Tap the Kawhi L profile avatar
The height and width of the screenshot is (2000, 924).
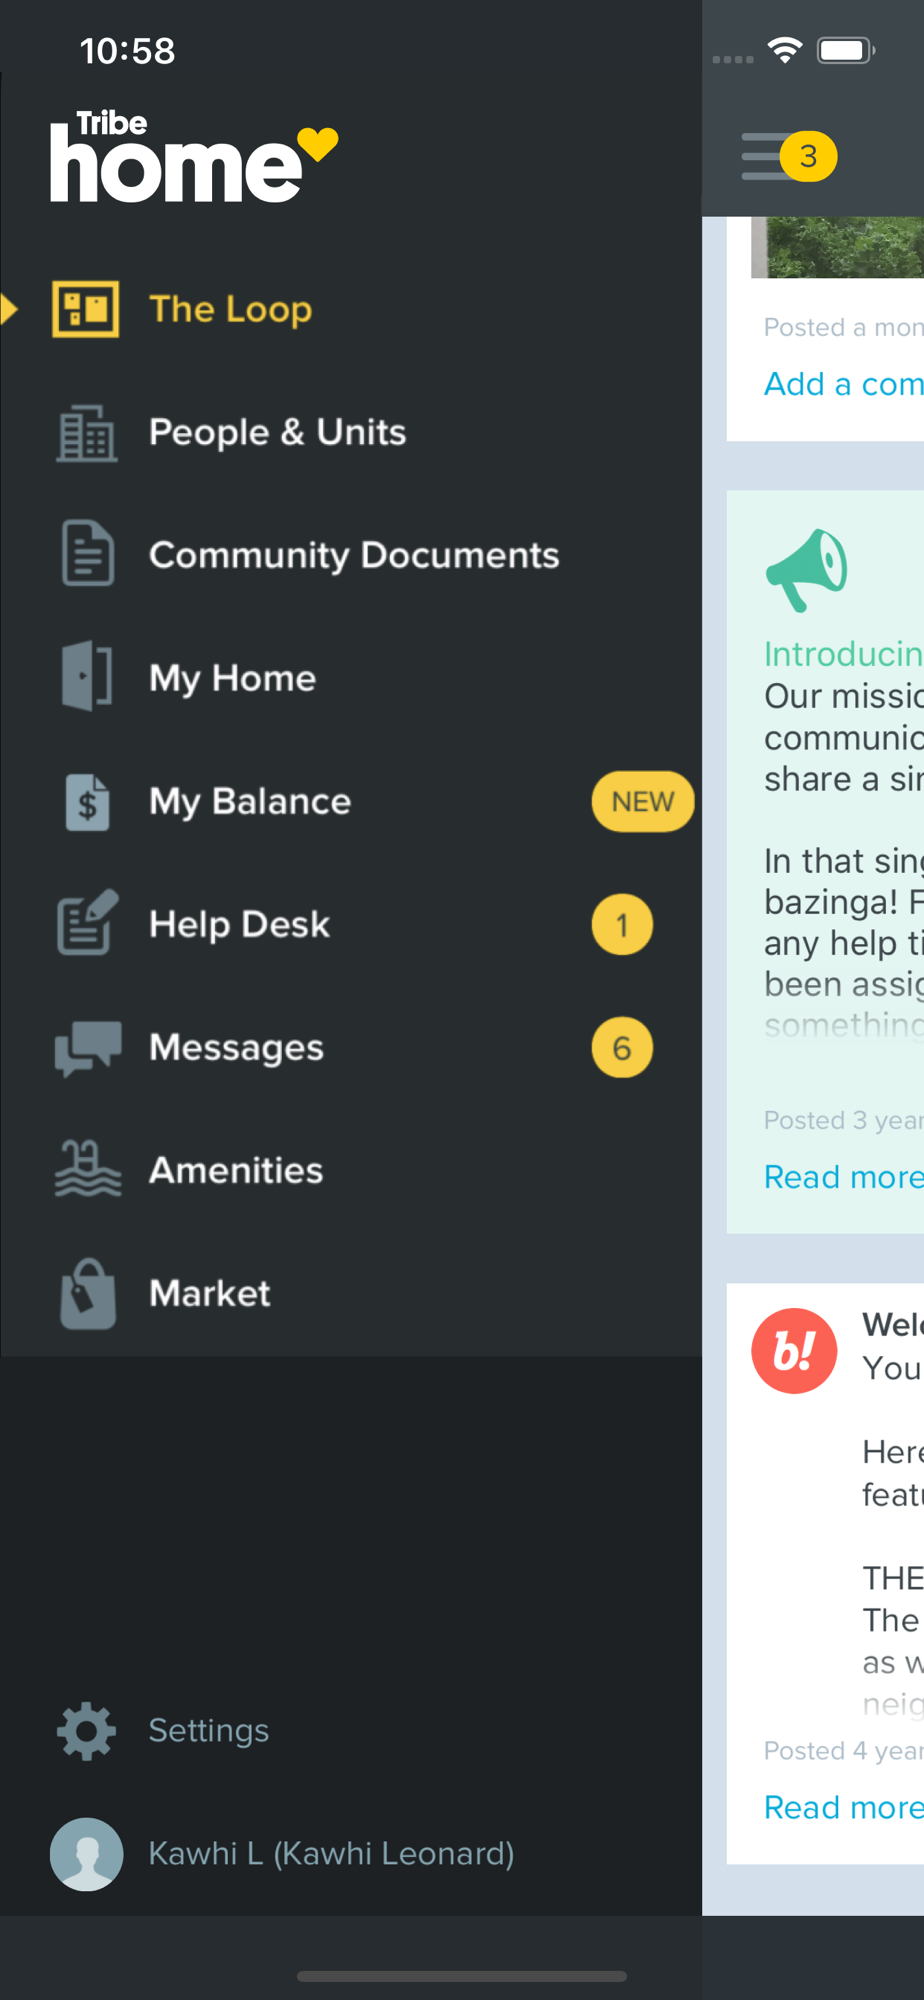tap(87, 1854)
